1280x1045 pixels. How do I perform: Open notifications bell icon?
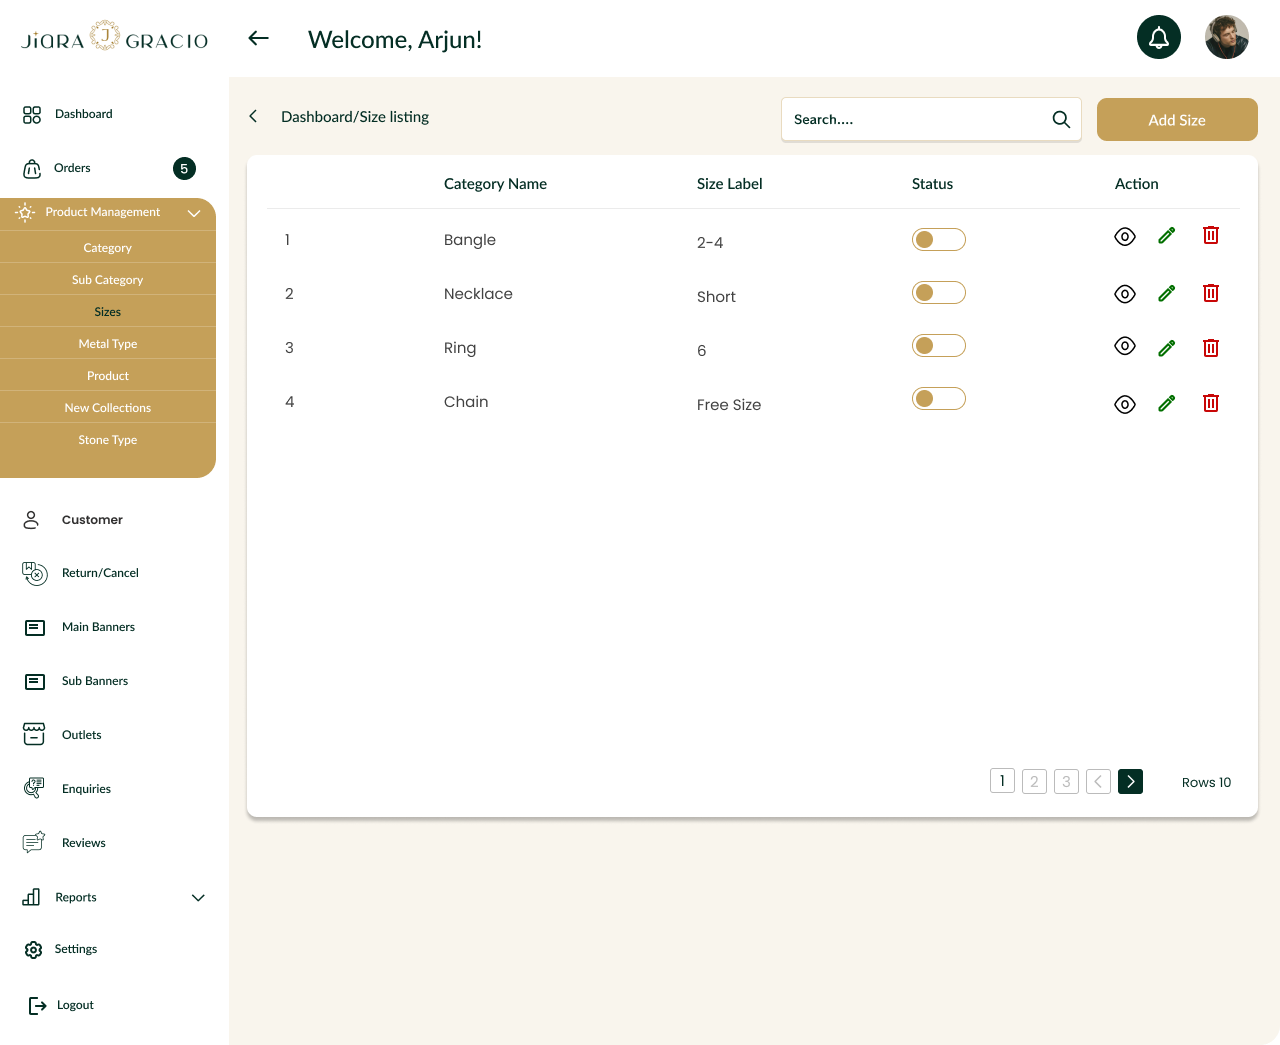[1159, 38]
